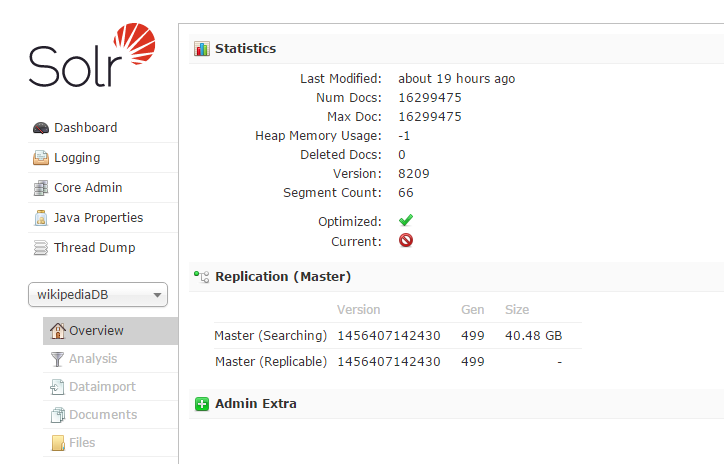Screen dimensions: 724x464
Task: Click the Num Docs value 16299475
Action: pos(430,98)
